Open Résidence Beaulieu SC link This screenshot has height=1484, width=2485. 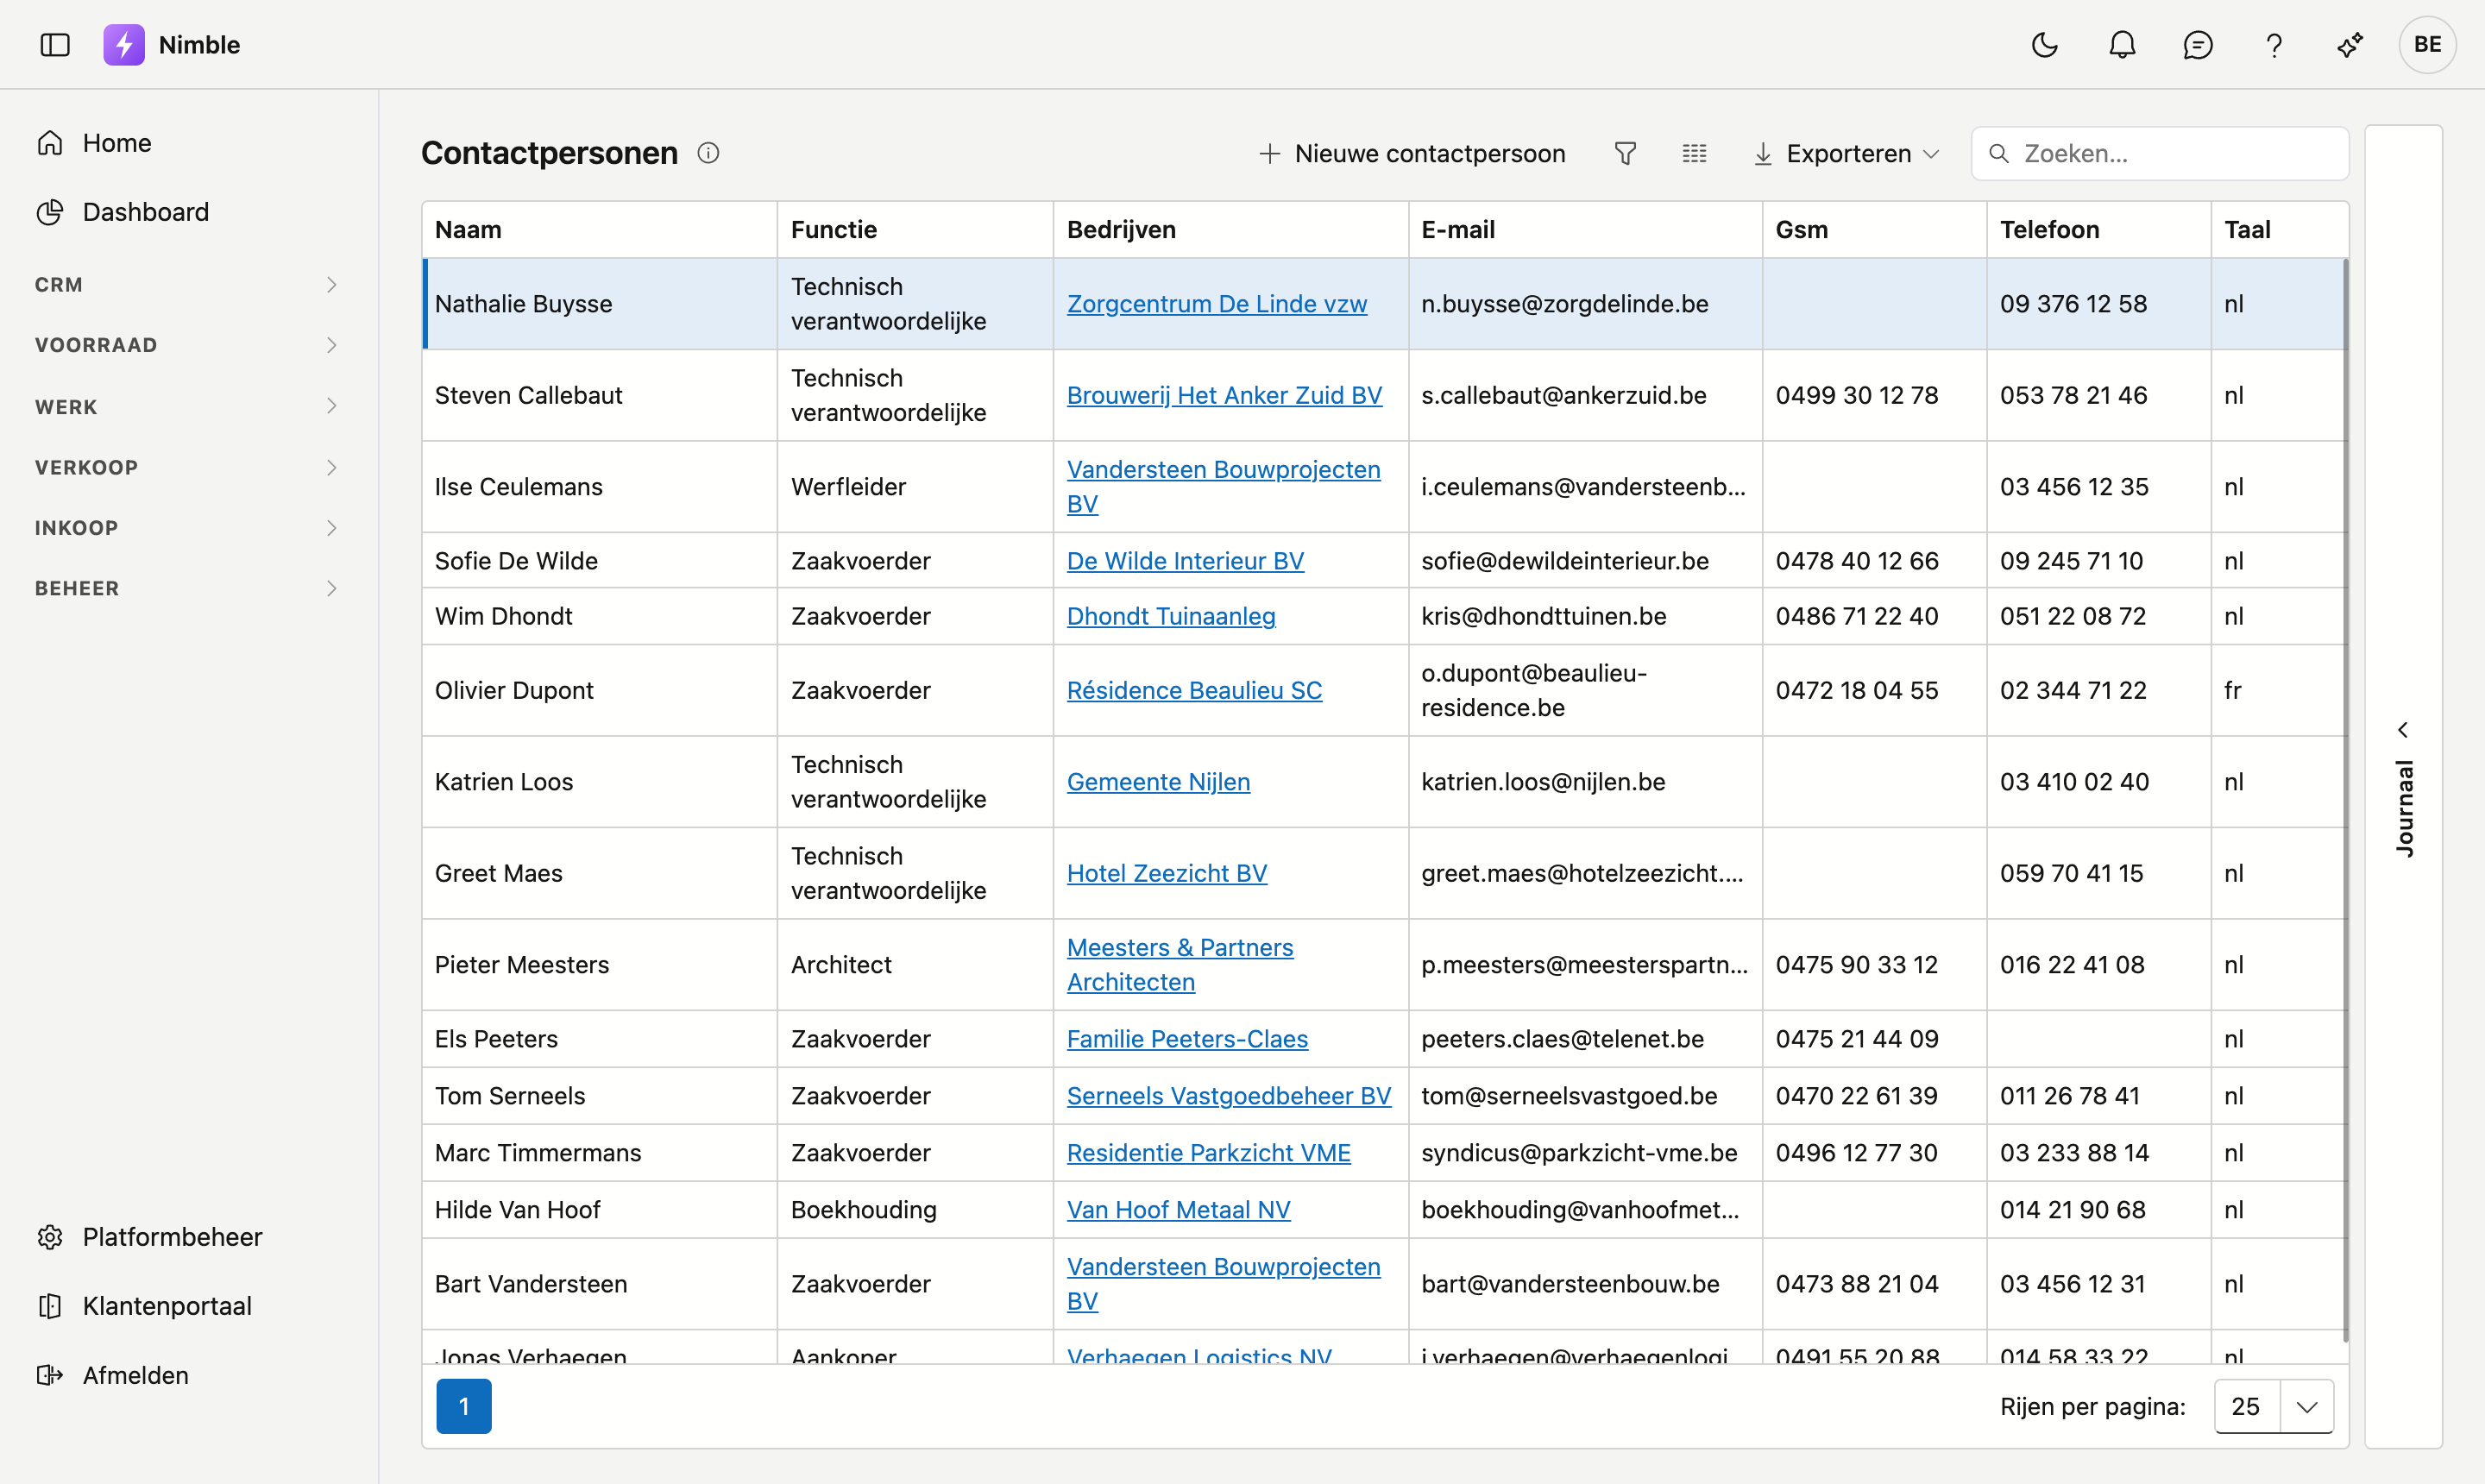tap(1194, 690)
